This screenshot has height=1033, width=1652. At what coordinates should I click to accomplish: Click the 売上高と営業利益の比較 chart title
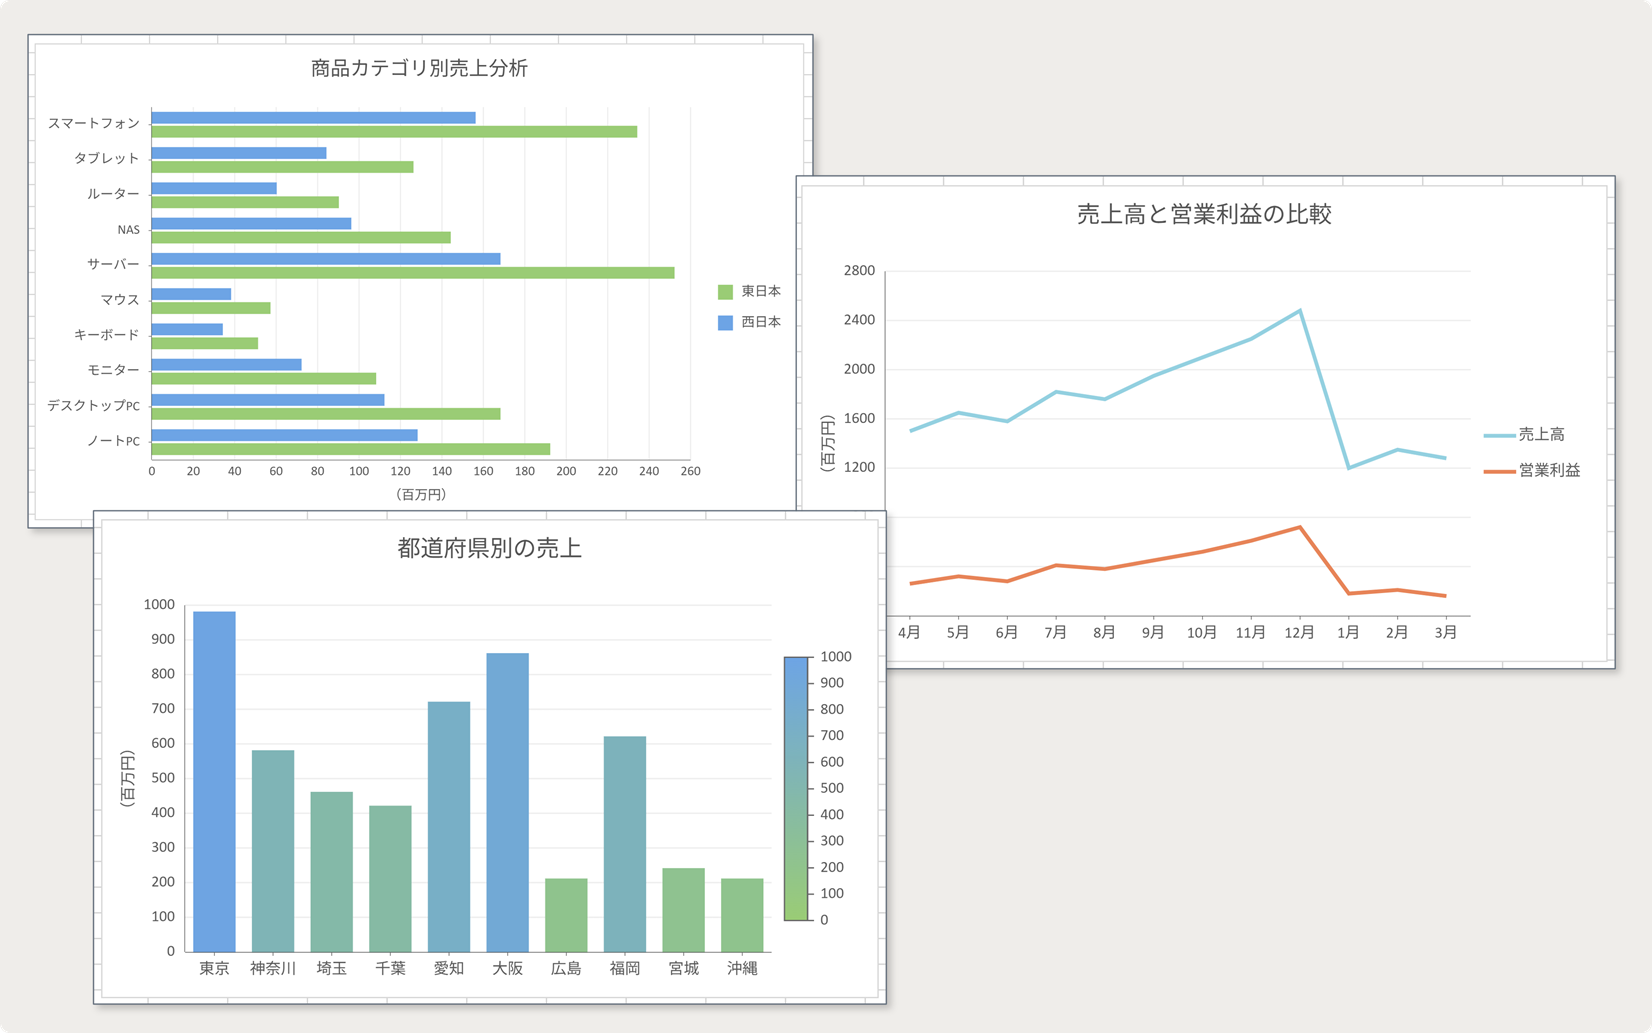1204,214
